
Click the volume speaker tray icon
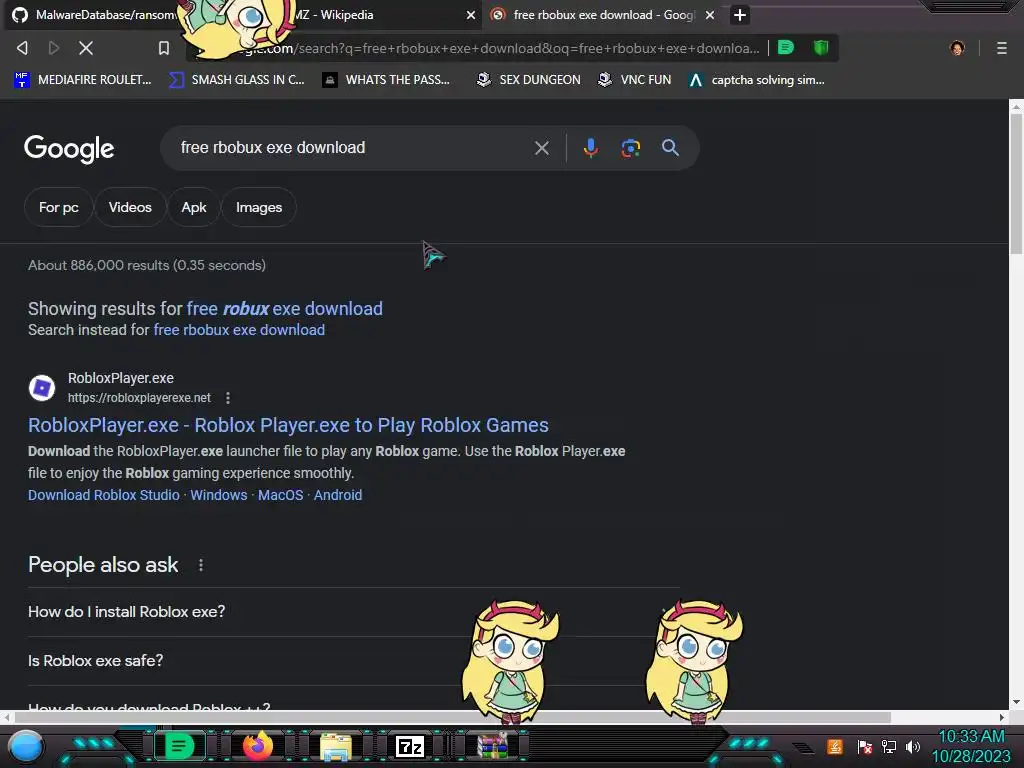tap(912, 746)
